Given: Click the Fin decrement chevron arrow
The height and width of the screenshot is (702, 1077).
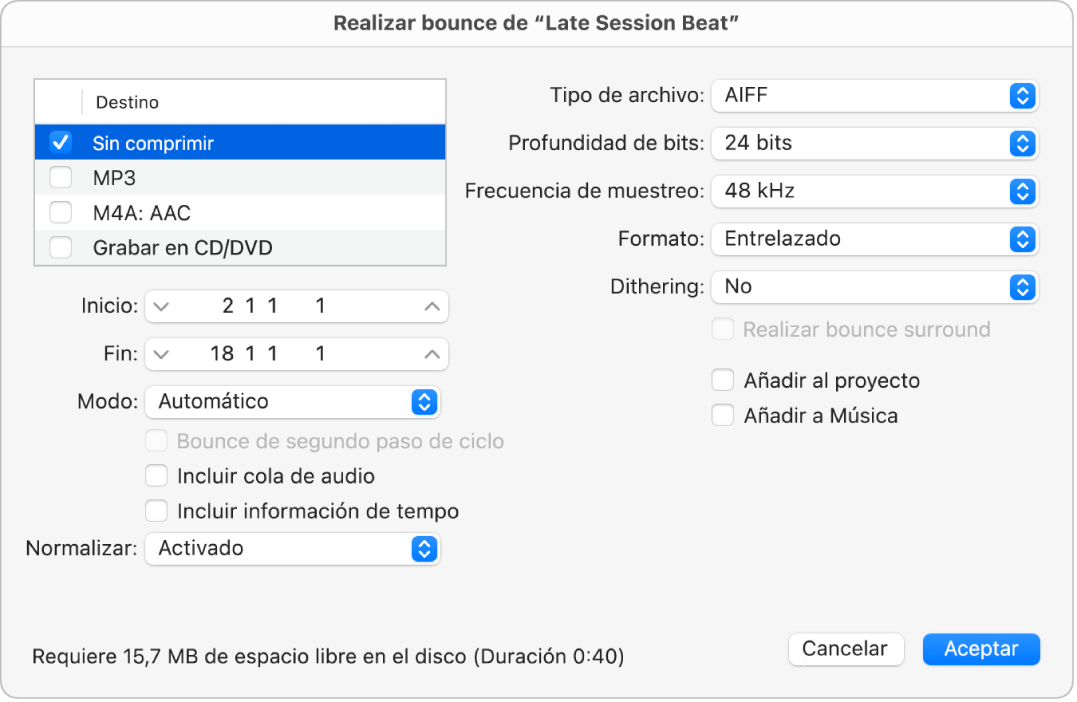Looking at the screenshot, I should [x=162, y=354].
